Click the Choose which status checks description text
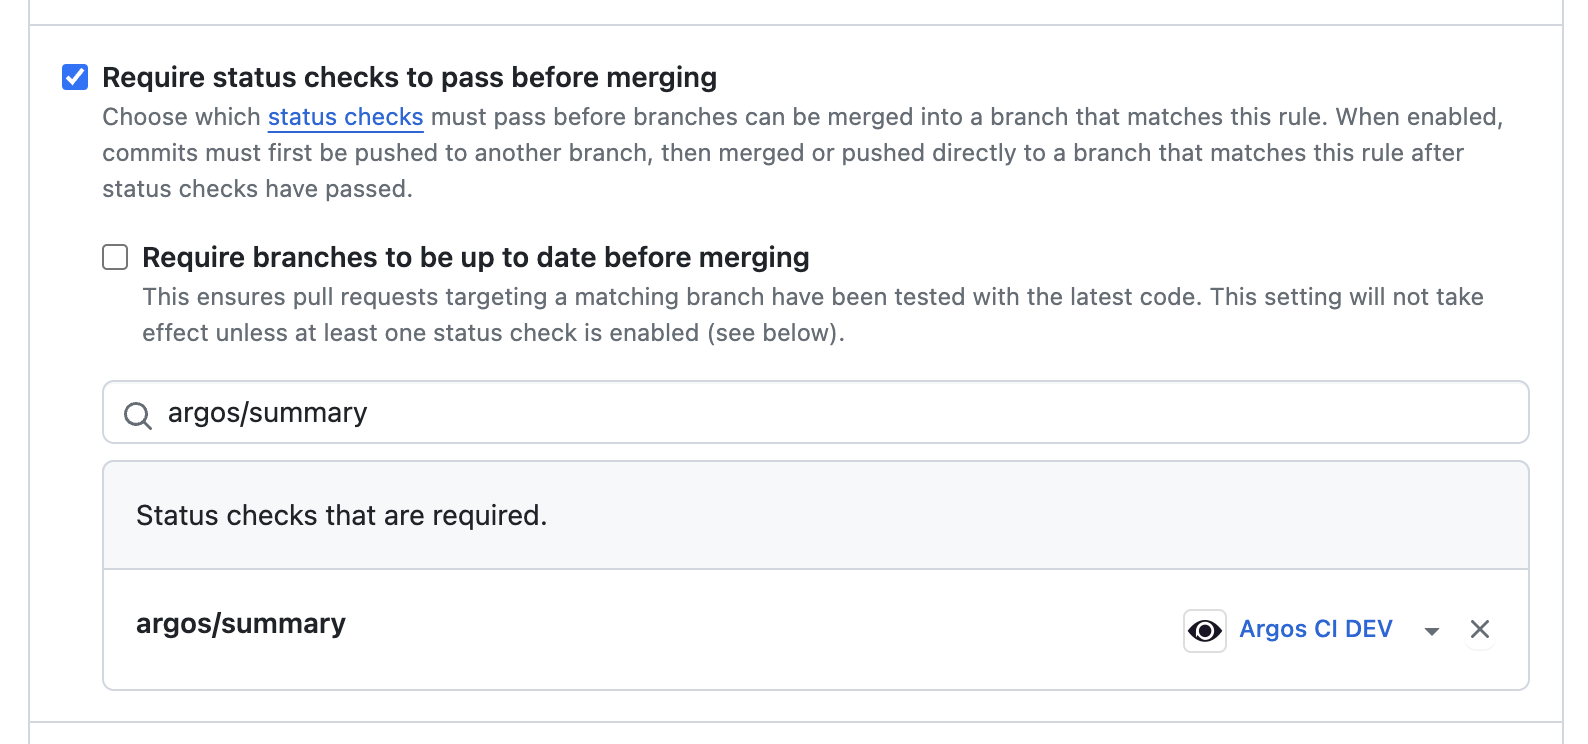This screenshot has width=1588, height=744. tap(802, 153)
